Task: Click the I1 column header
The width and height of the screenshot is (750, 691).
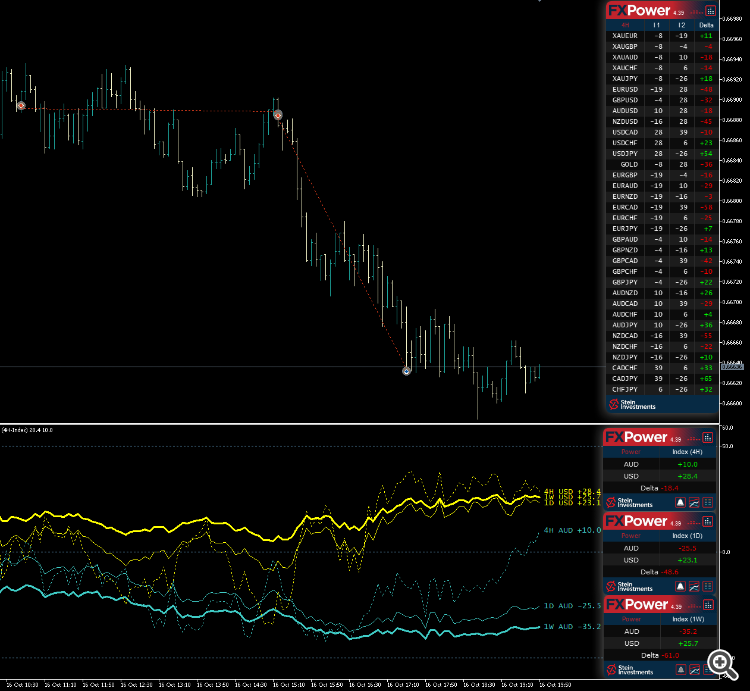Action: click(x=657, y=25)
